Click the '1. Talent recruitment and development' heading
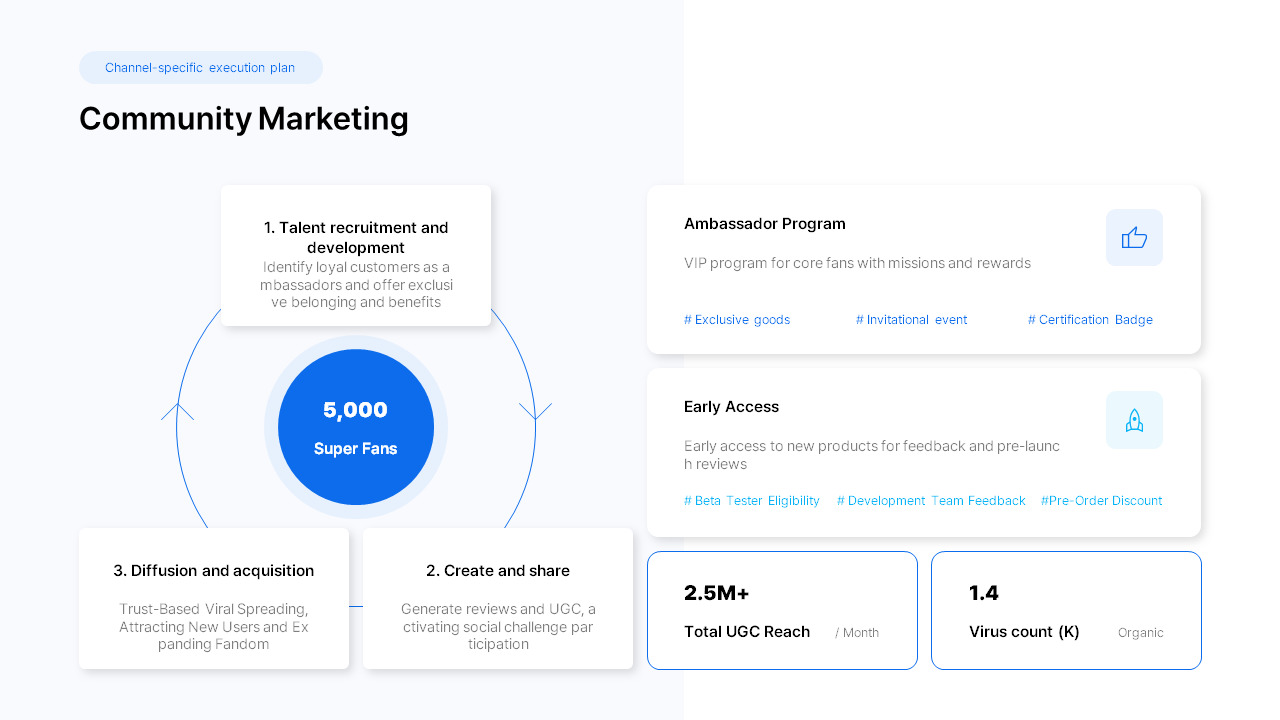 point(356,237)
